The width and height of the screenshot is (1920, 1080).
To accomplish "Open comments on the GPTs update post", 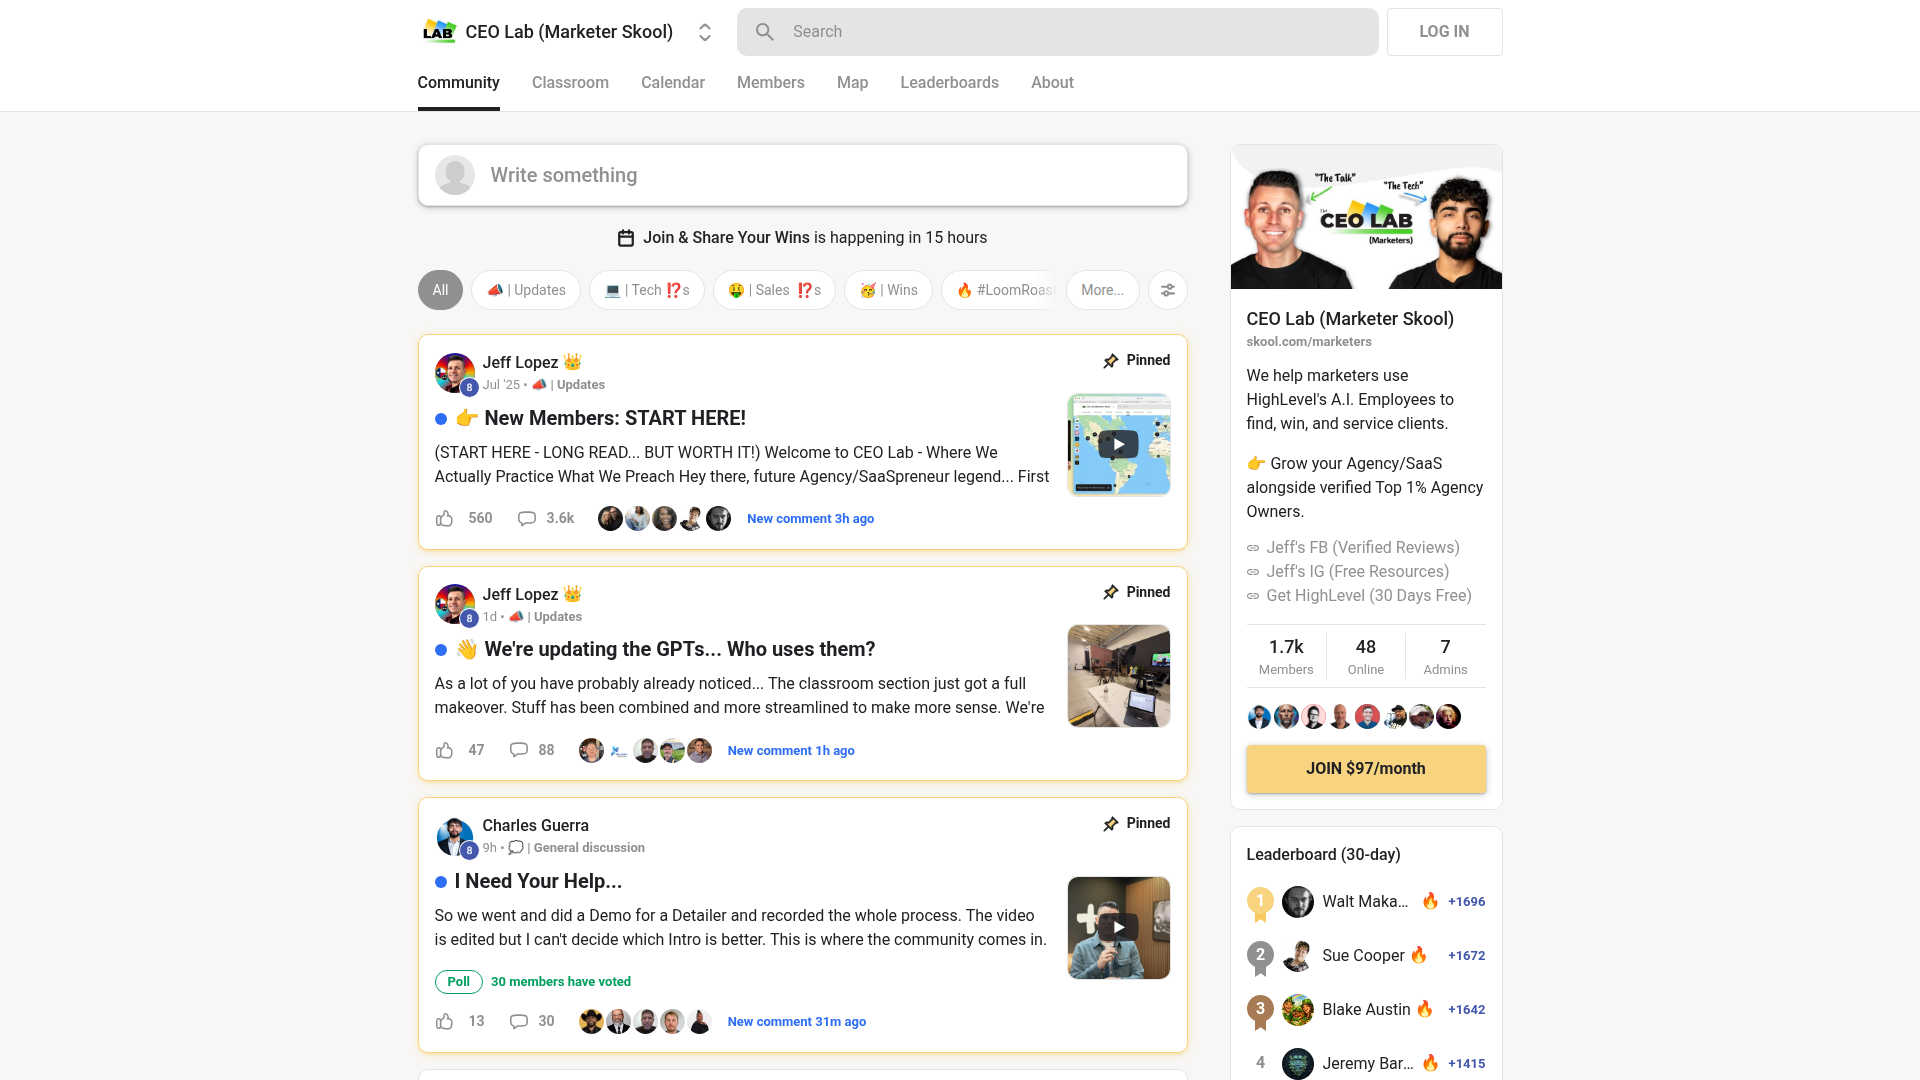I will 519,750.
